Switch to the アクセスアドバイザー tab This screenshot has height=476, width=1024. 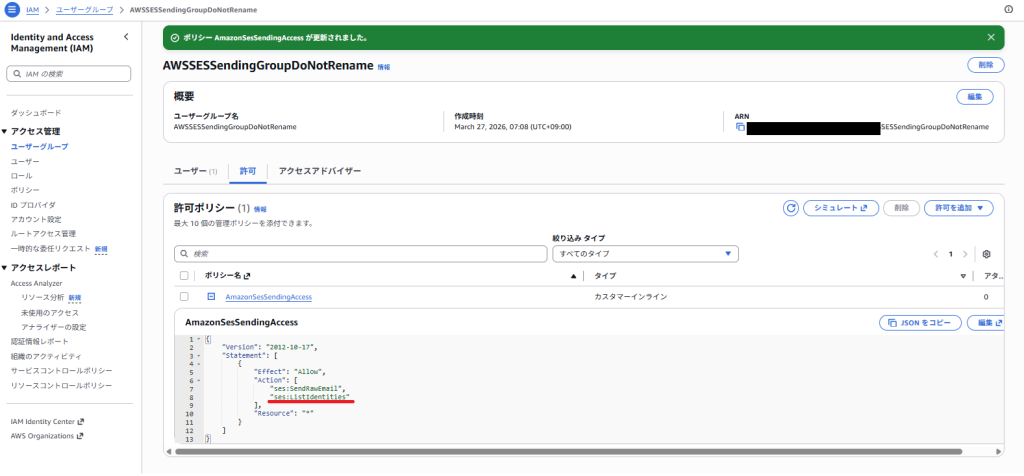coord(320,171)
